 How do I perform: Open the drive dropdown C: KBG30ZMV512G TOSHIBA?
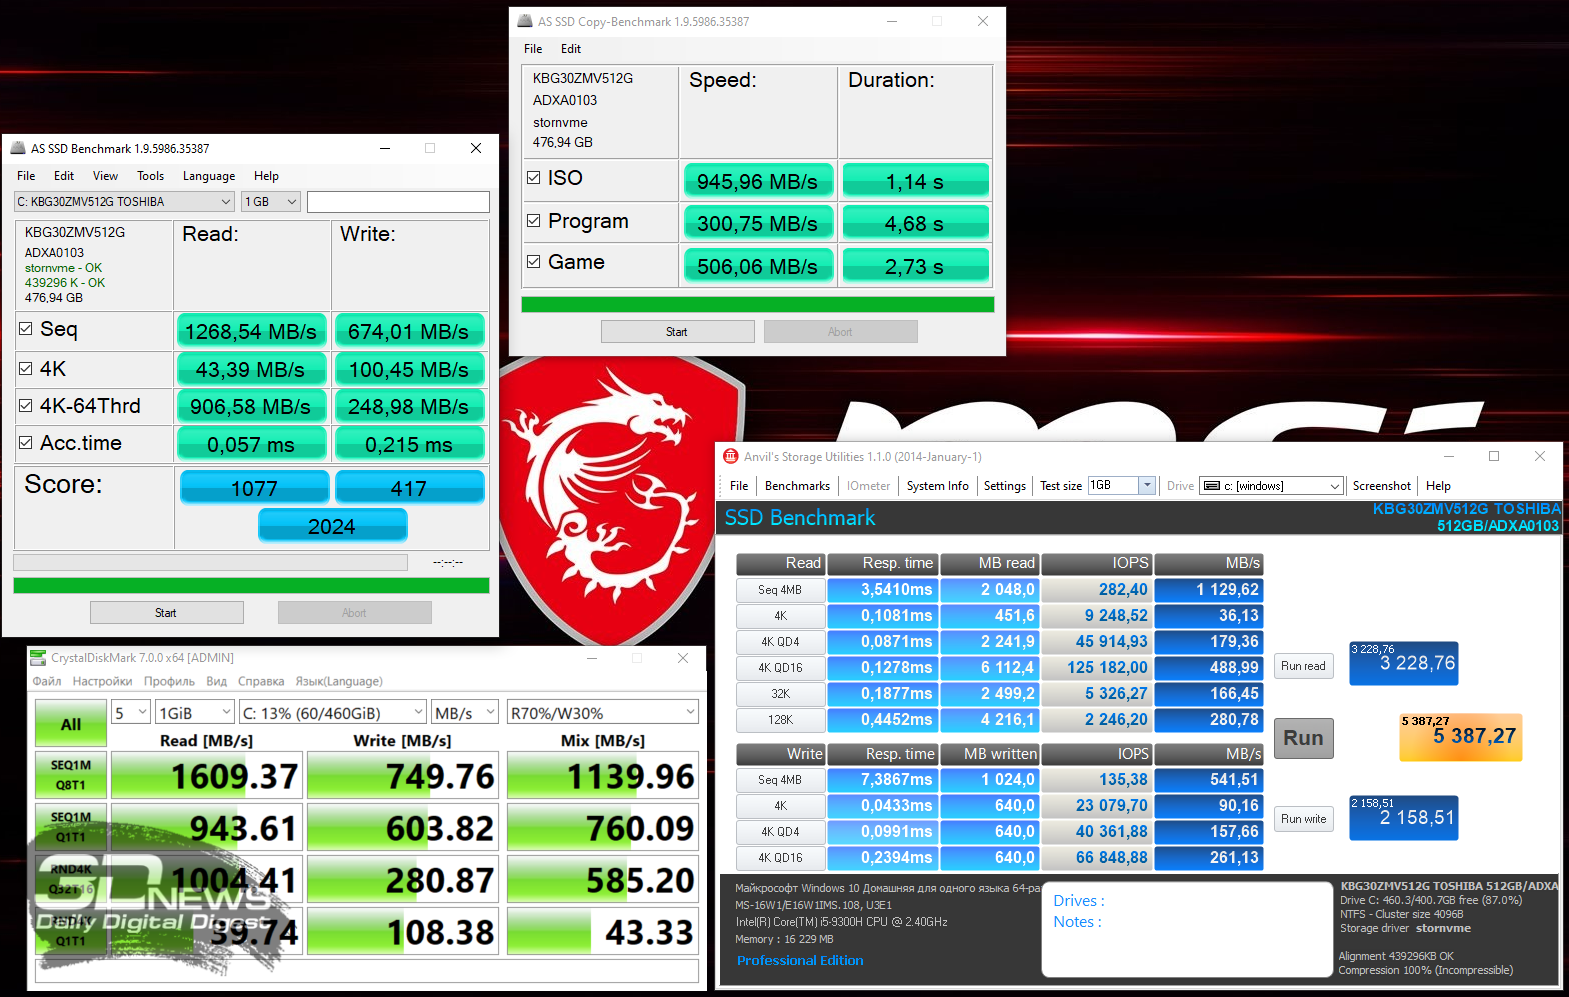(124, 201)
